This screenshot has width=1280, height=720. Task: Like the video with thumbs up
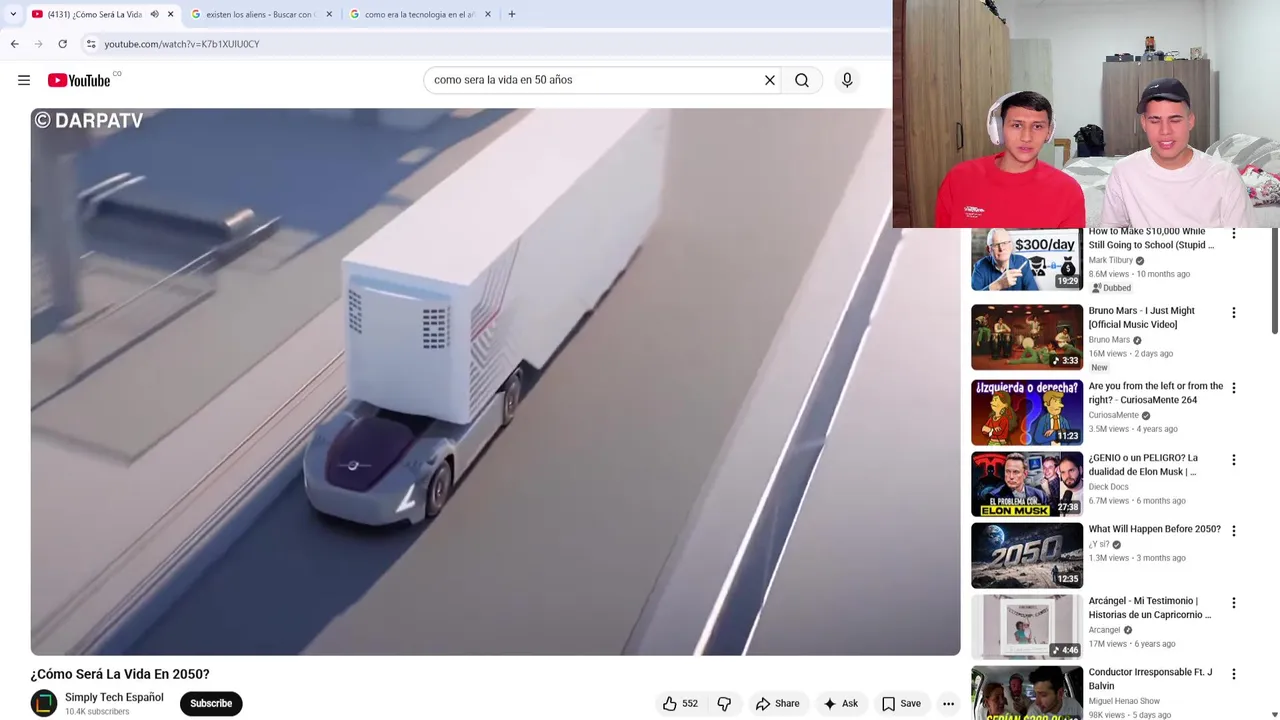[680, 704]
